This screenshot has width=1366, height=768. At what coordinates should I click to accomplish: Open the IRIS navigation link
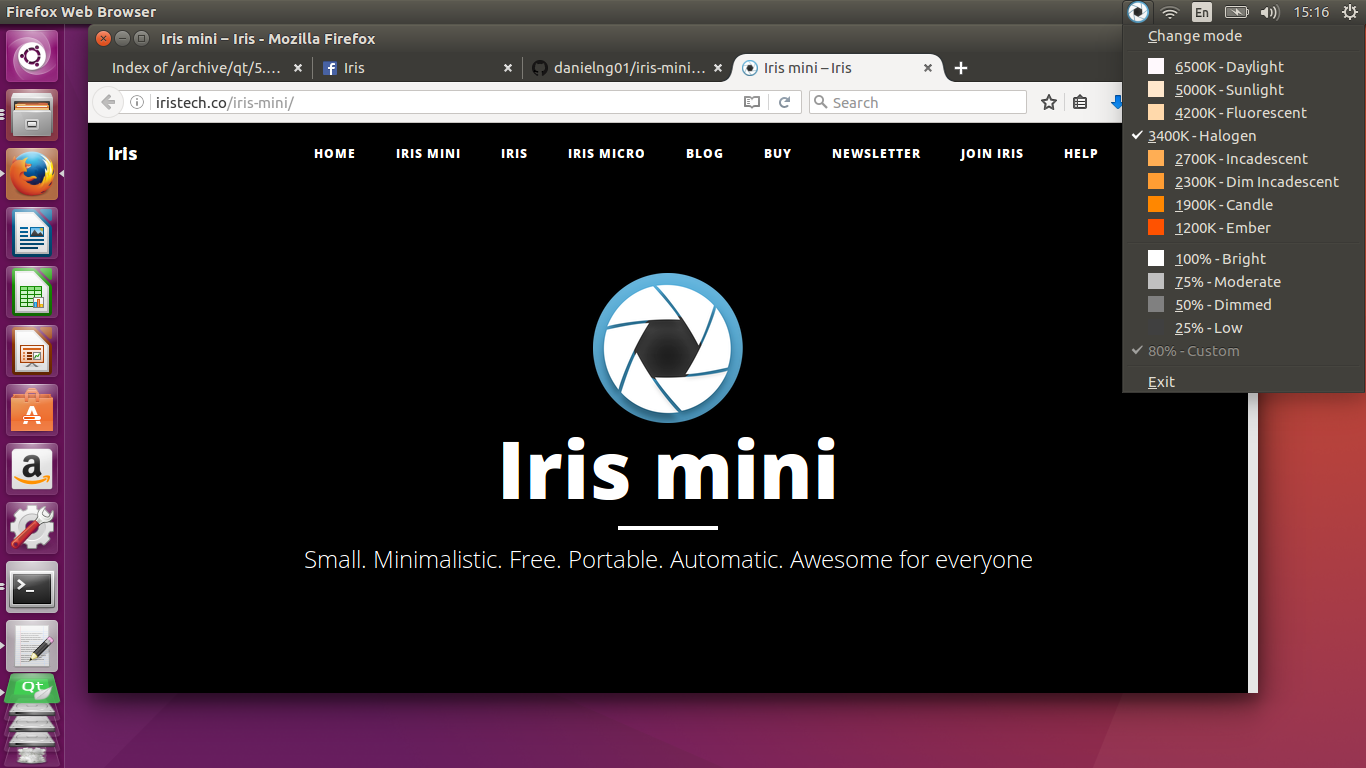point(514,154)
